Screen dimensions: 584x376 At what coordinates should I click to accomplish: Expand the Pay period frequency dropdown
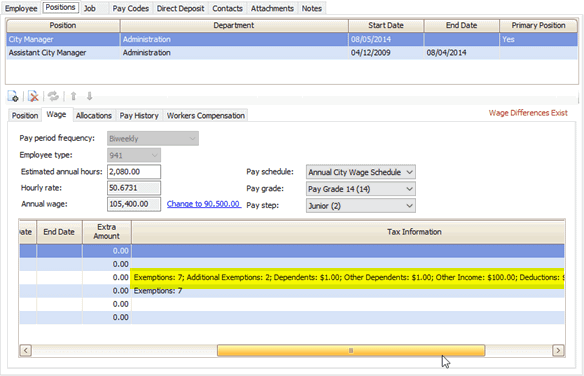tap(153, 138)
